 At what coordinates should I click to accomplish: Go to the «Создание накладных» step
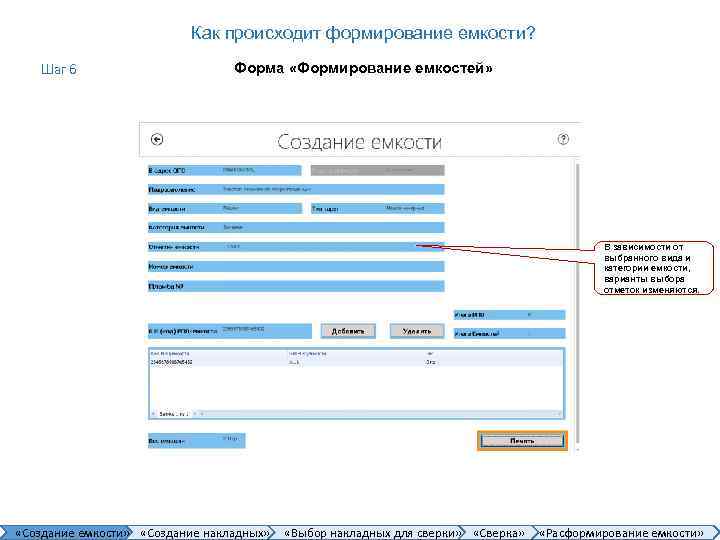pyautogui.click(x=204, y=533)
